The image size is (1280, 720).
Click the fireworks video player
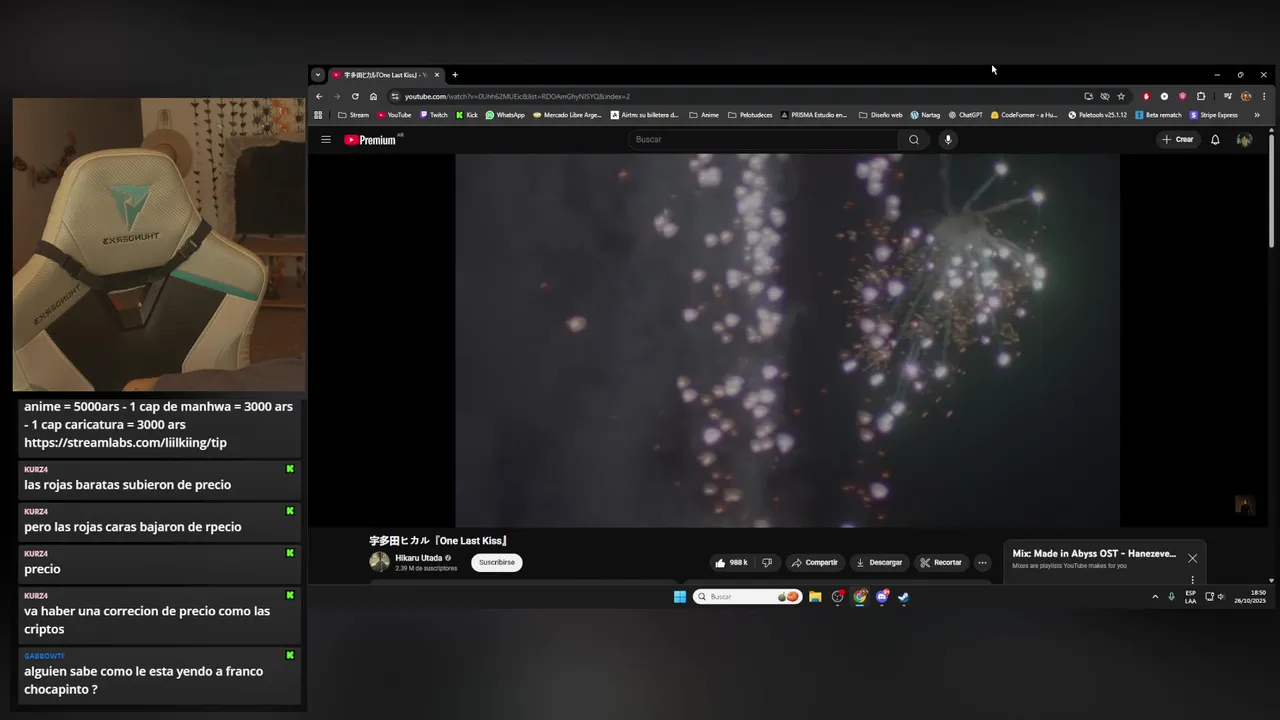(787, 340)
